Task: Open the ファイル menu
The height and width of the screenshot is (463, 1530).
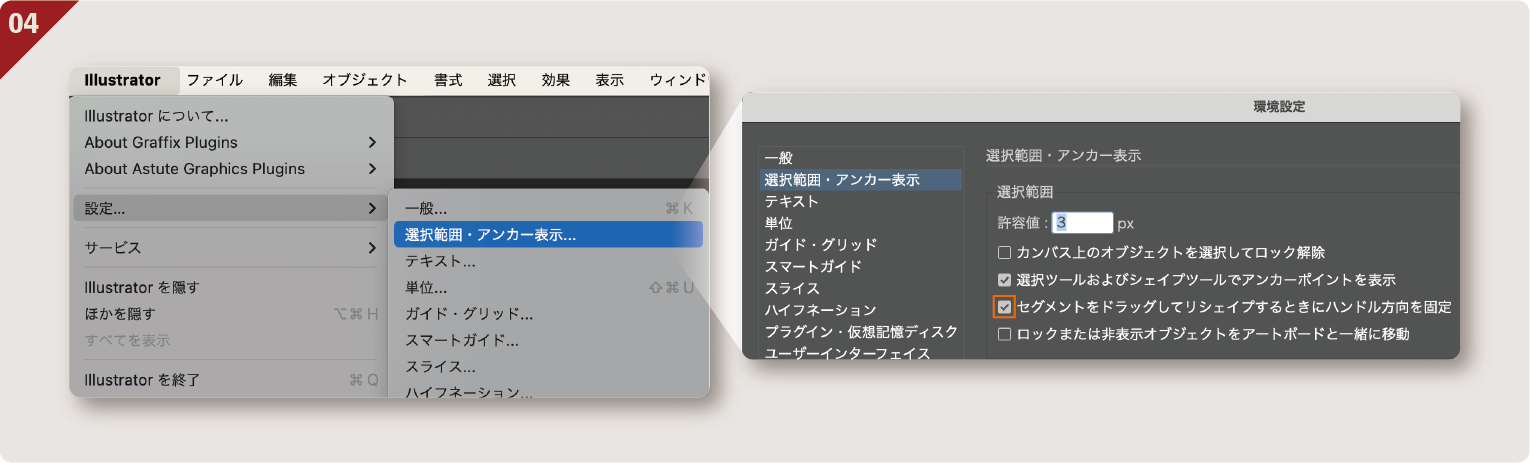Action: point(214,81)
